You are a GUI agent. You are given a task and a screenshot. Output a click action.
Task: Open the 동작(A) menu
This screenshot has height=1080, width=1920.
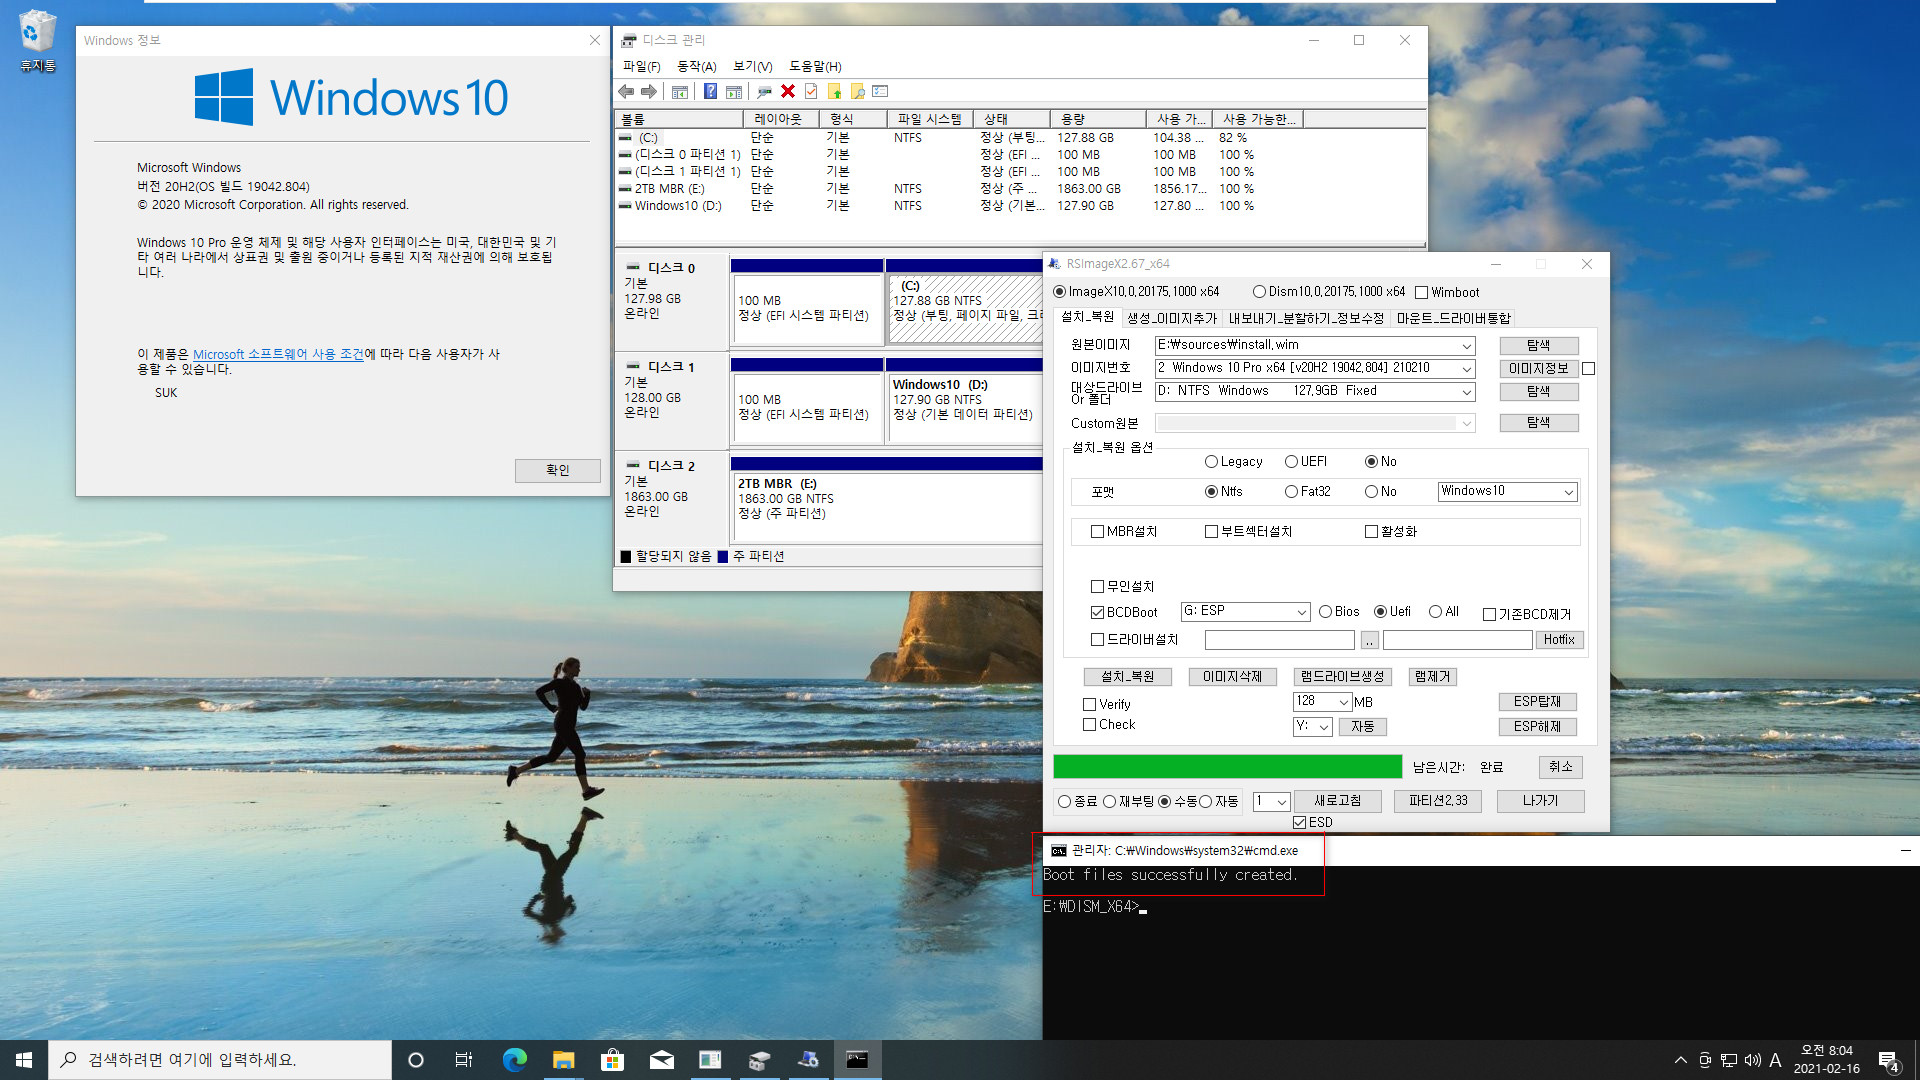click(697, 66)
